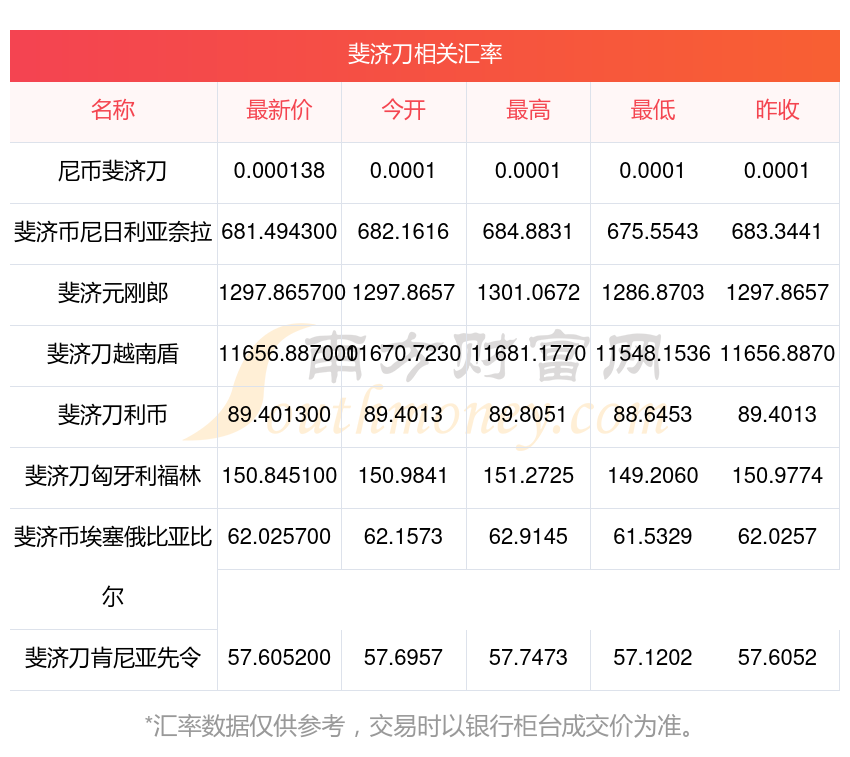This screenshot has width=850, height=757.
Task: Click the 最低 column header
Action: tap(653, 110)
